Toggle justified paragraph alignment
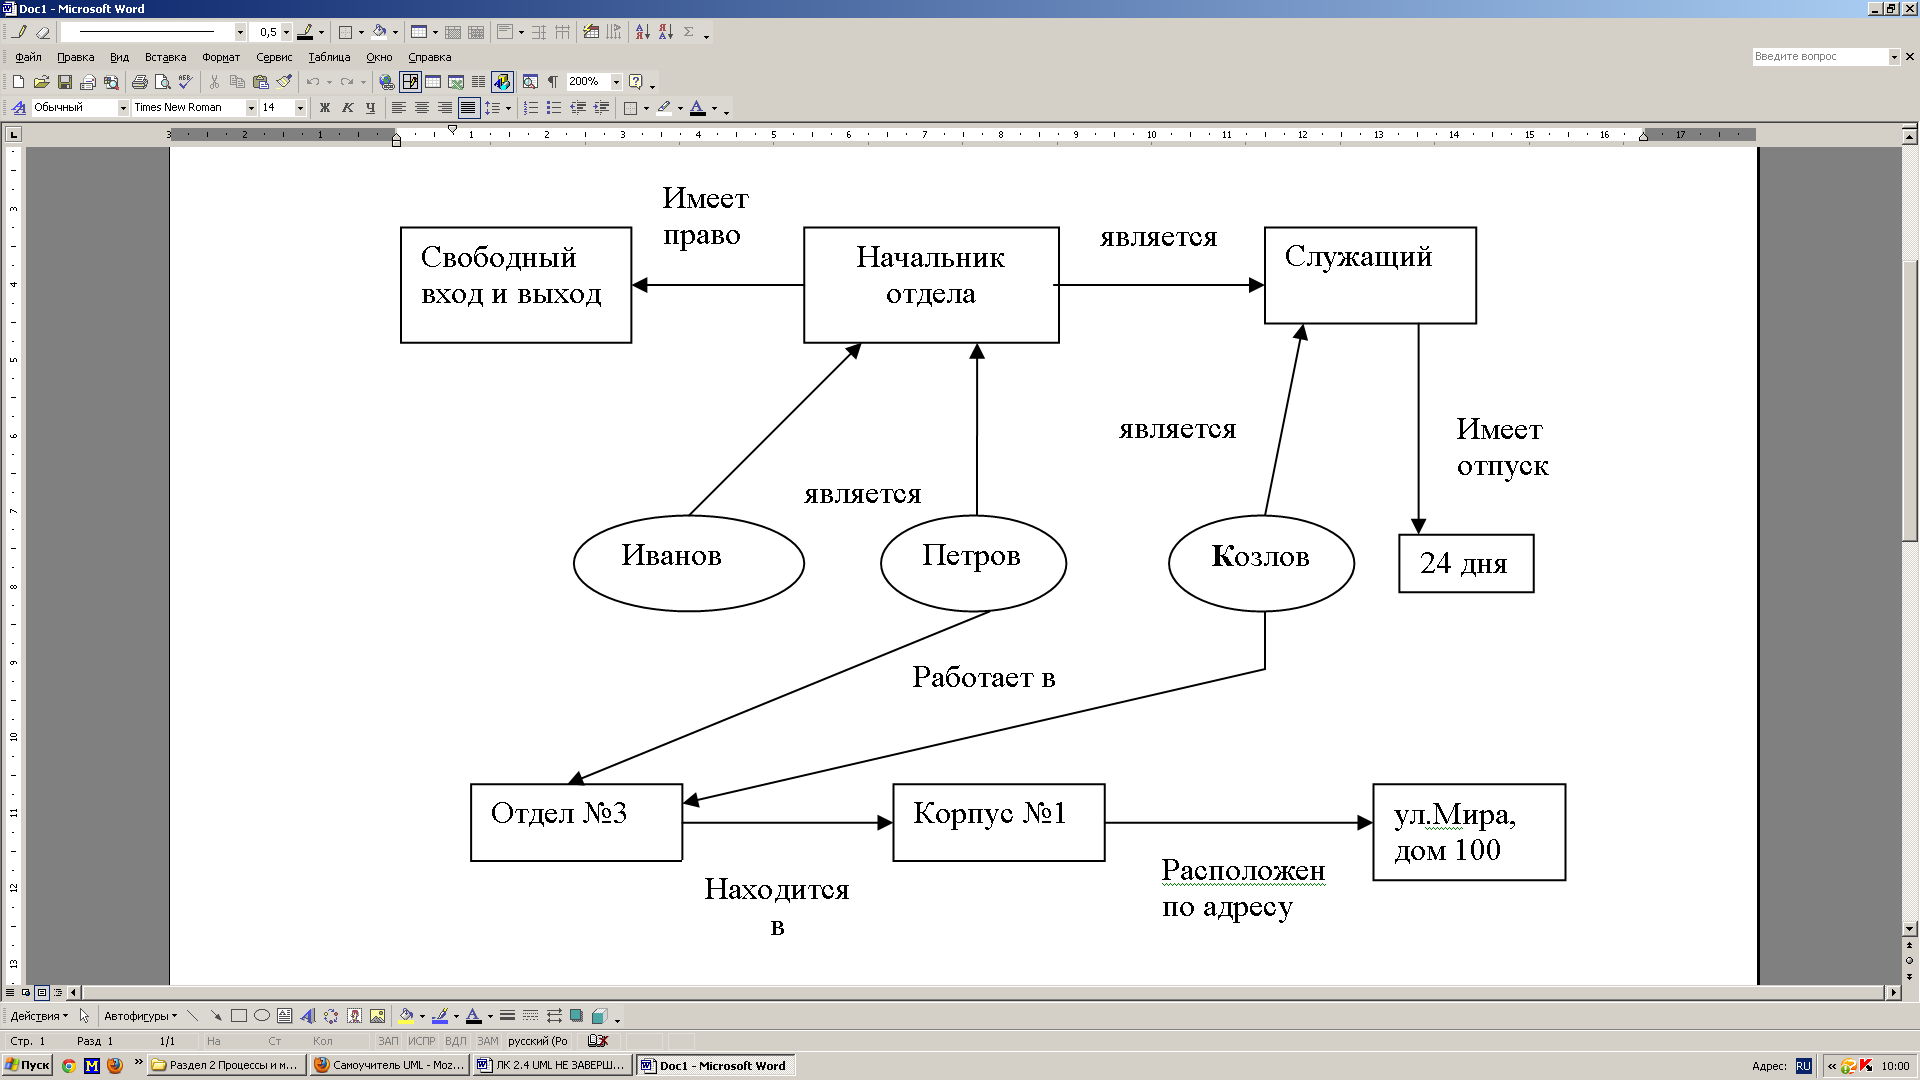Image resolution: width=1920 pixels, height=1080 pixels. (x=468, y=108)
